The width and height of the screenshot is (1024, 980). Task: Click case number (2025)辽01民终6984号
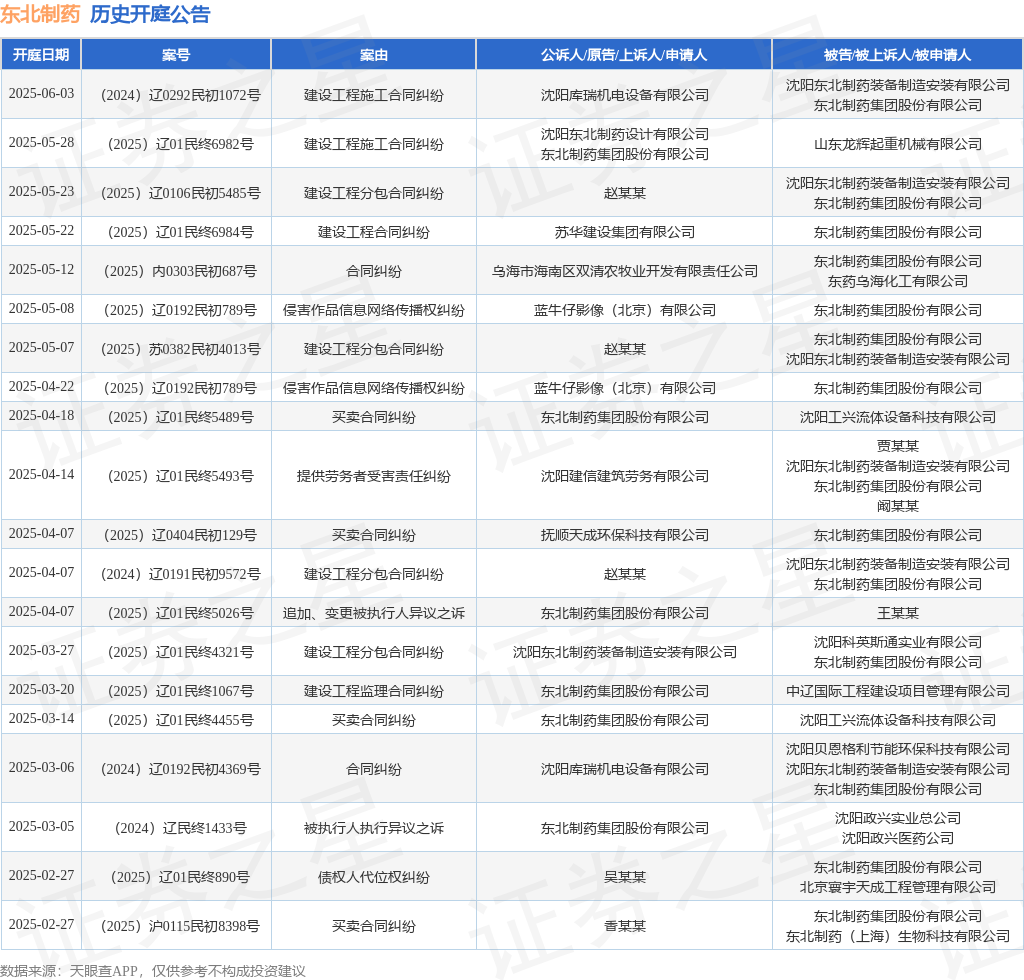click(x=180, y=232)
